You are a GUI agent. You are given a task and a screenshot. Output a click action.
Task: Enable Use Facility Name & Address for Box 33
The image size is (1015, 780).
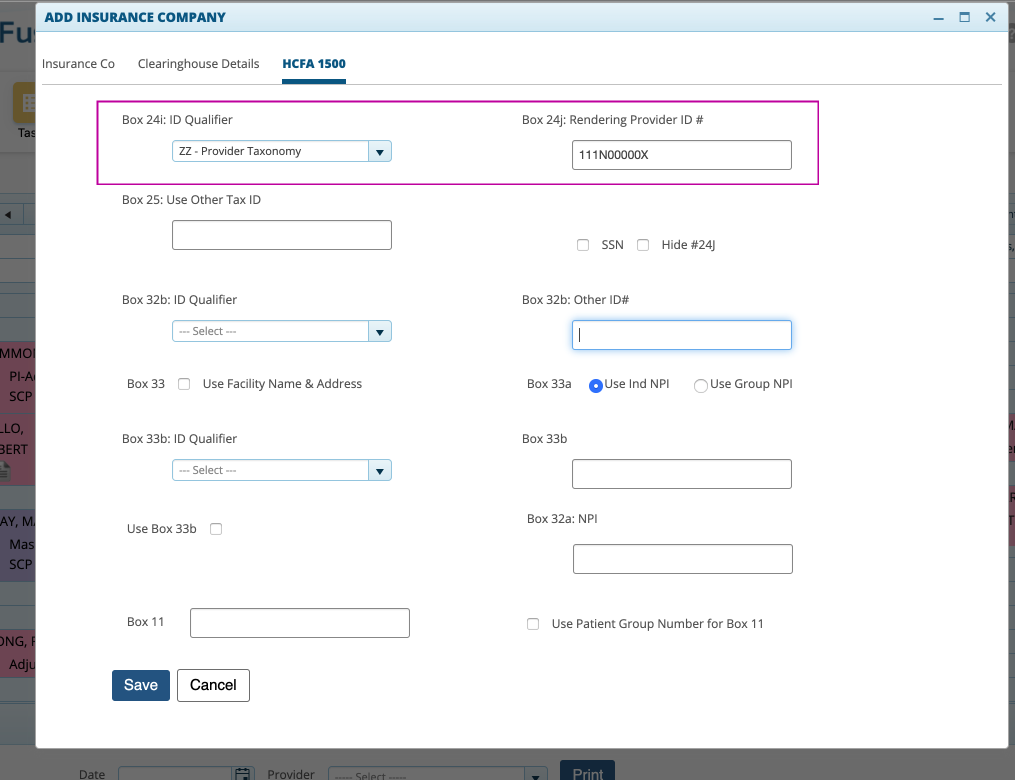184,383
